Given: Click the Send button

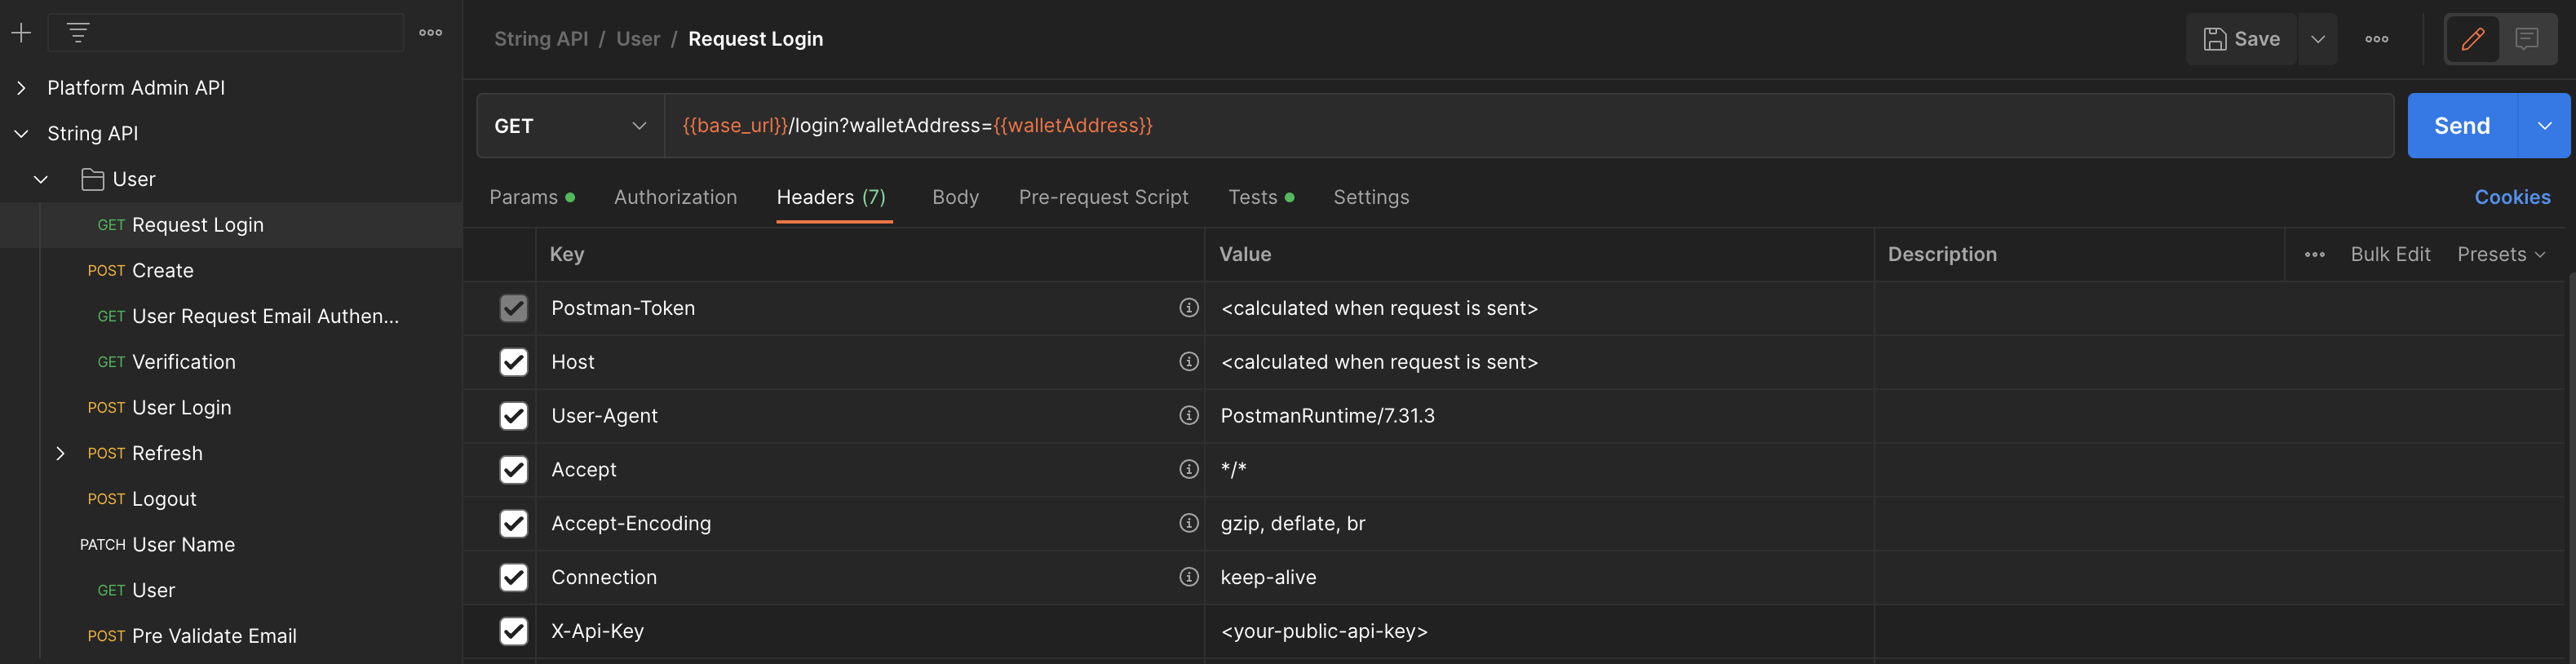Looking at the screenshot, I should (x=2461, y=126).
